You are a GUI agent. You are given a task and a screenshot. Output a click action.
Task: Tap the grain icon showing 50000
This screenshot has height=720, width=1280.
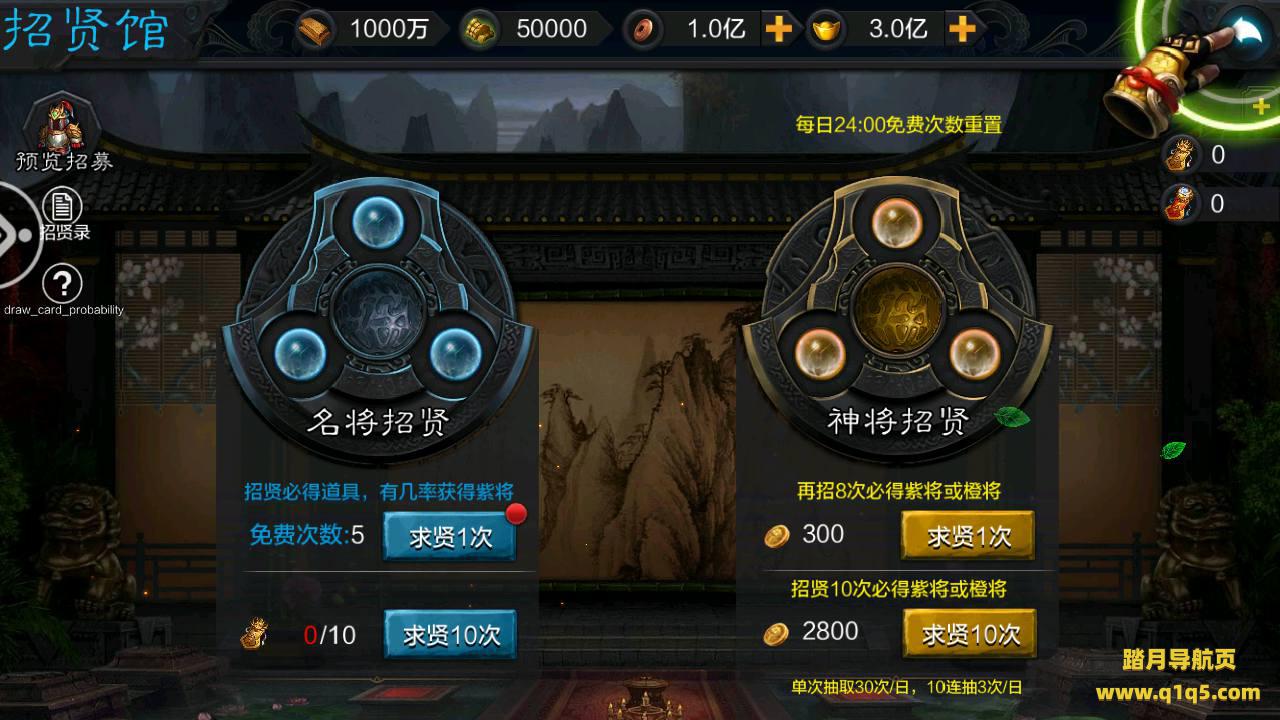pos(478,30)
